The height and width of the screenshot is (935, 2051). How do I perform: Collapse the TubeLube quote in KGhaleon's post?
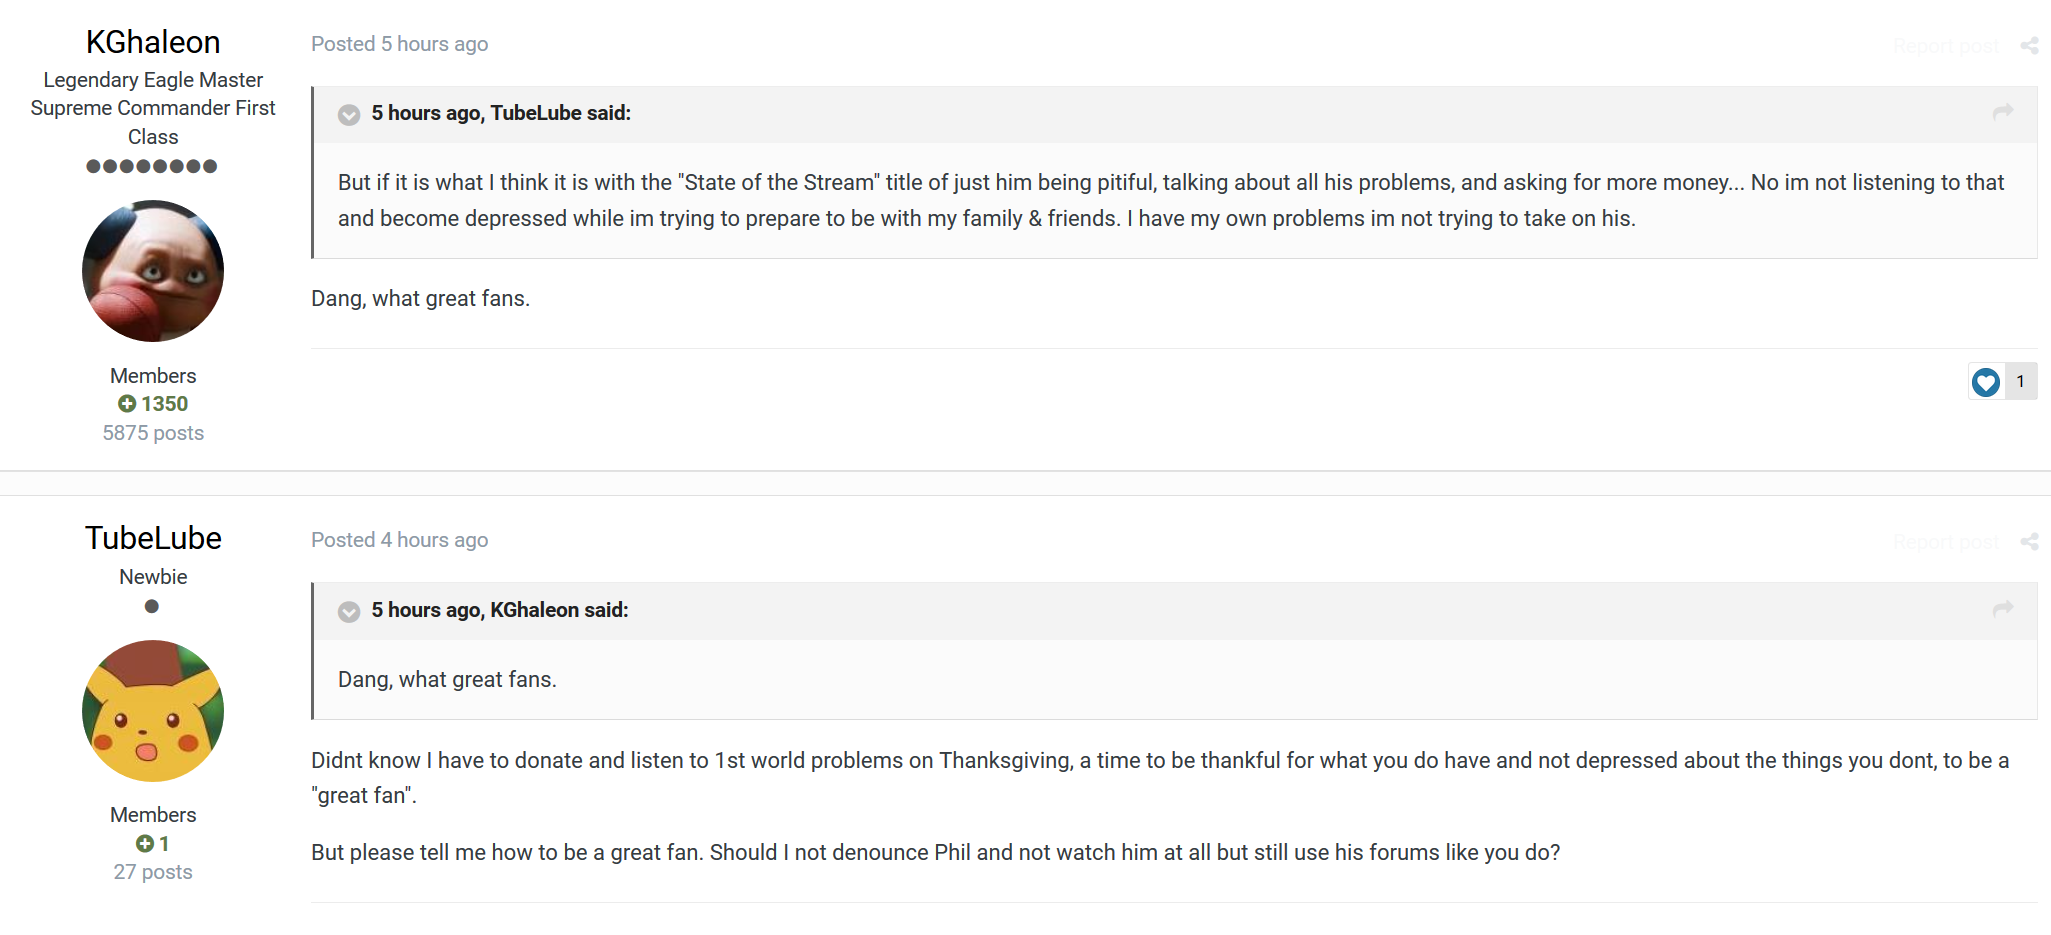point(349,115)
